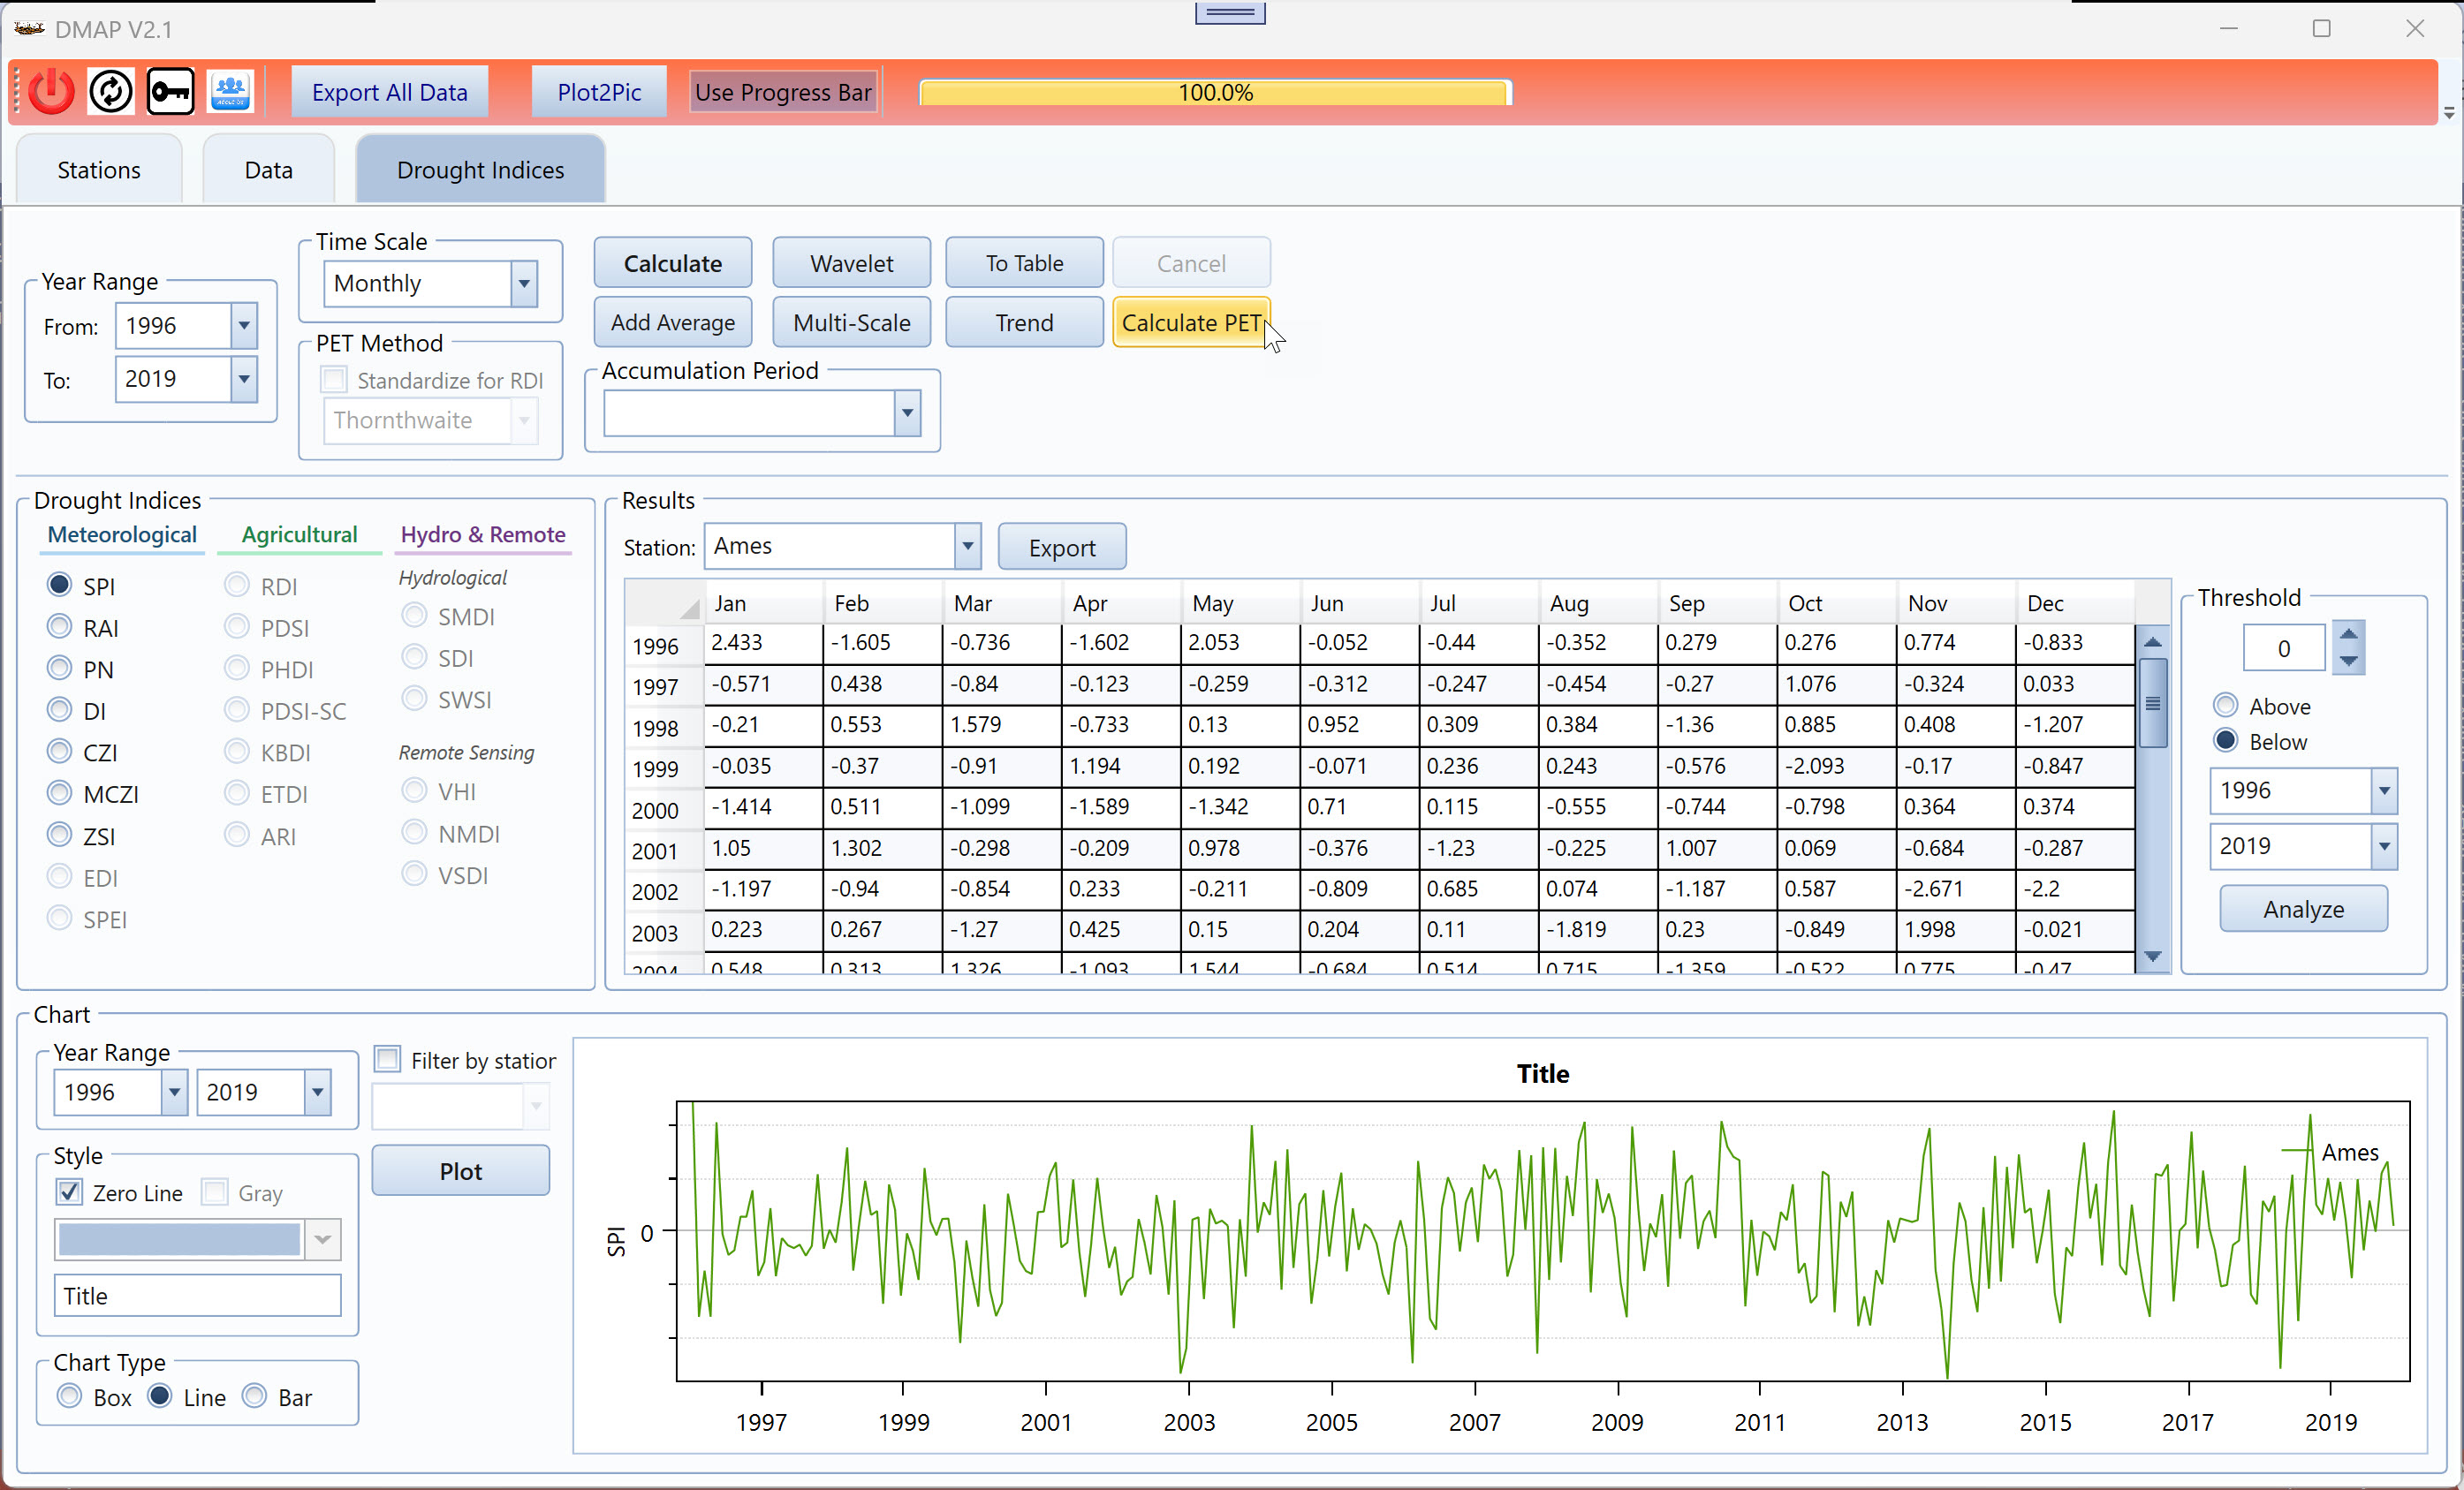Click the circular refresh icon

(x=111, y=92)
